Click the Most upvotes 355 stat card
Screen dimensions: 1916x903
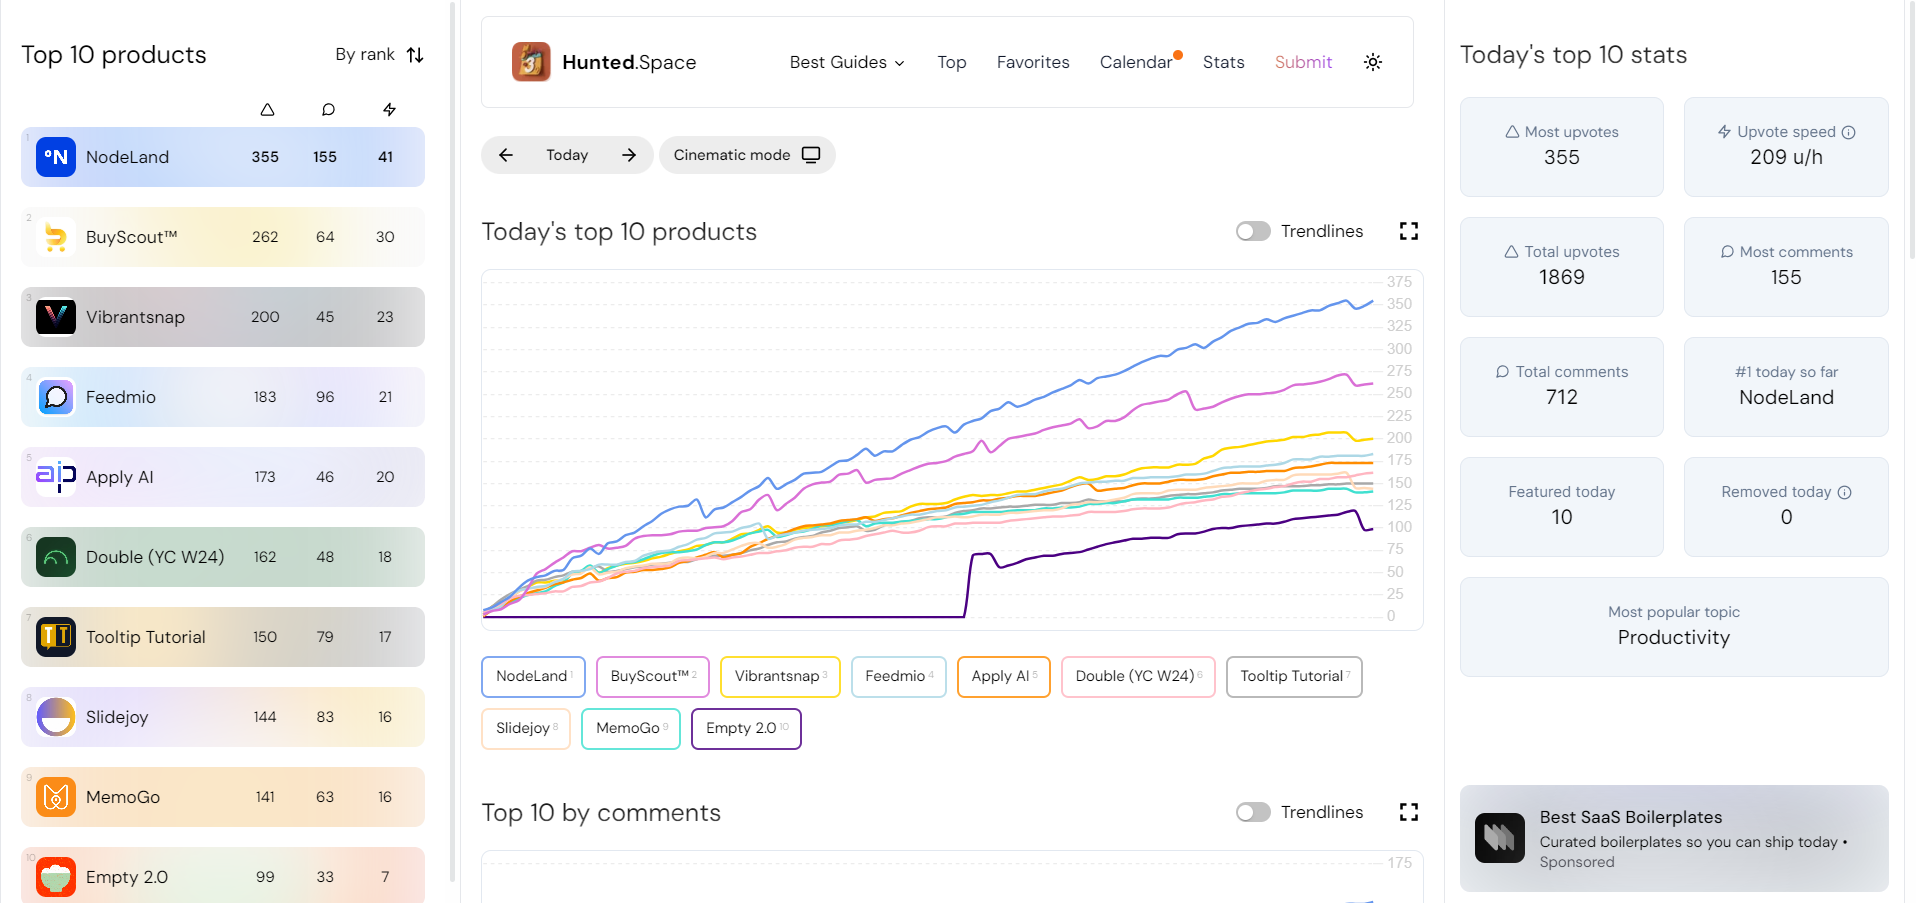point(1562,147)
